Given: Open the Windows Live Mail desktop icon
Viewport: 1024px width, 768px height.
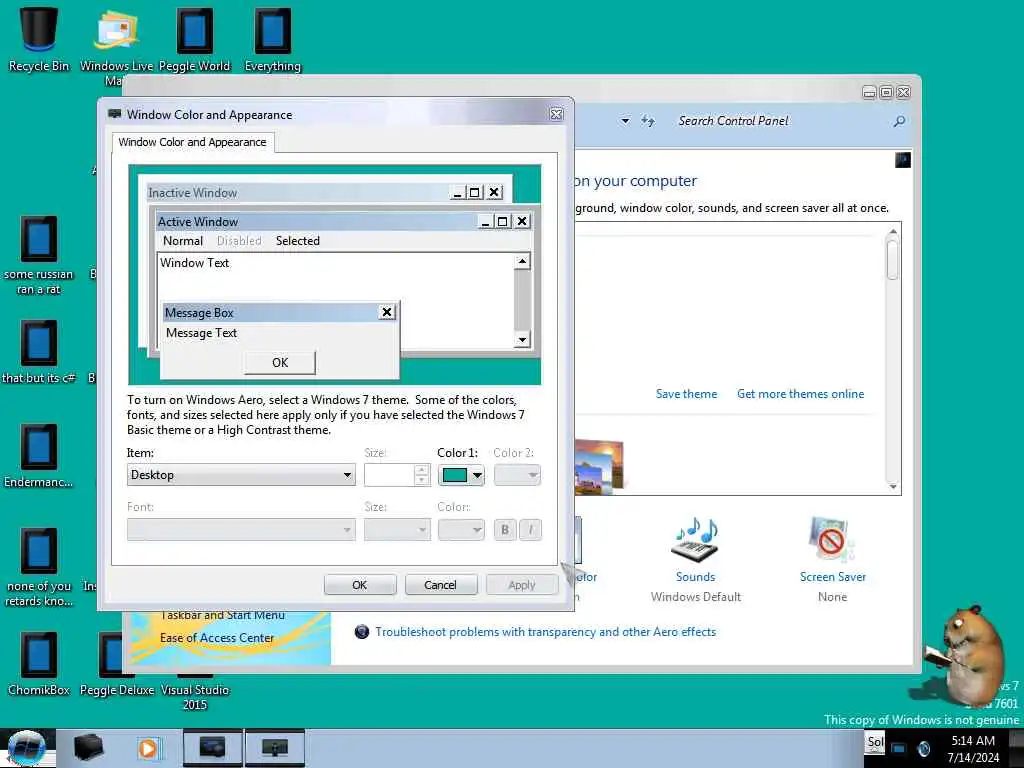Looking at the screenshot, I should (116, 40).
